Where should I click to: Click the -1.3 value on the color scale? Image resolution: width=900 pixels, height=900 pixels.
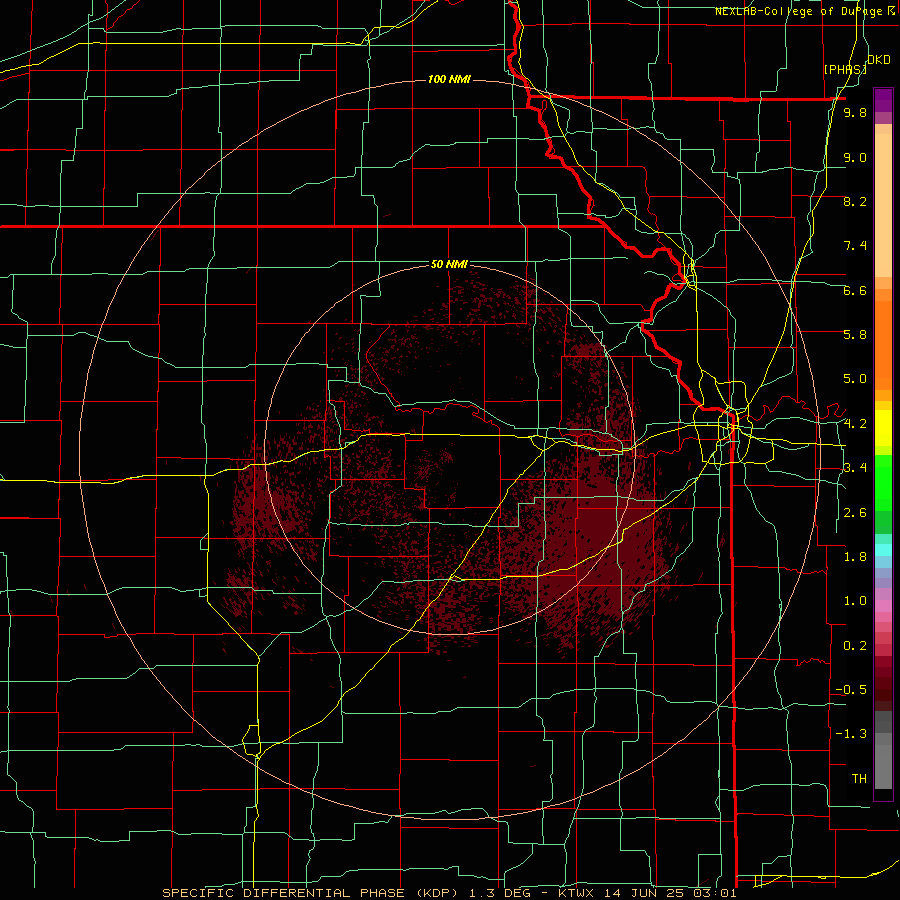pyautogui.click(x=851, y=734)
